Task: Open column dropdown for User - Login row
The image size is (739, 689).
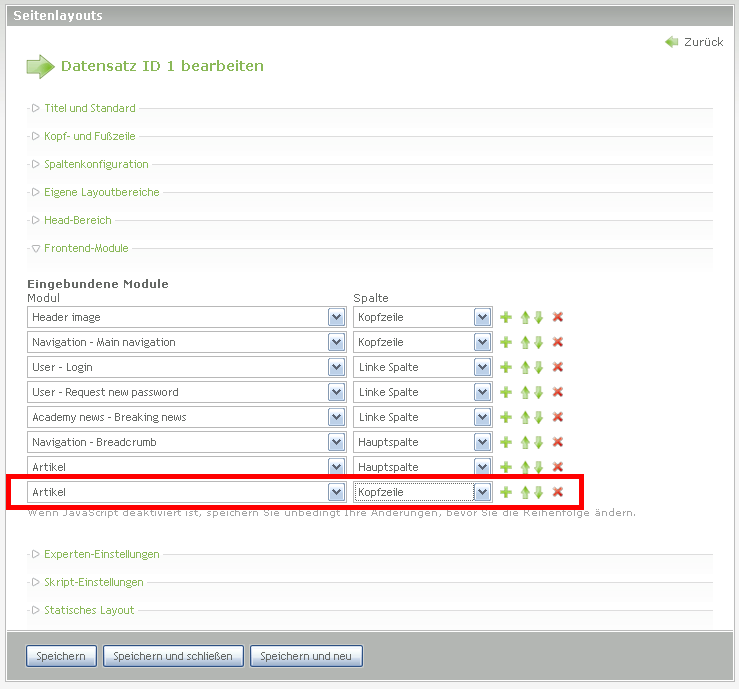Action: coord(482,367)
